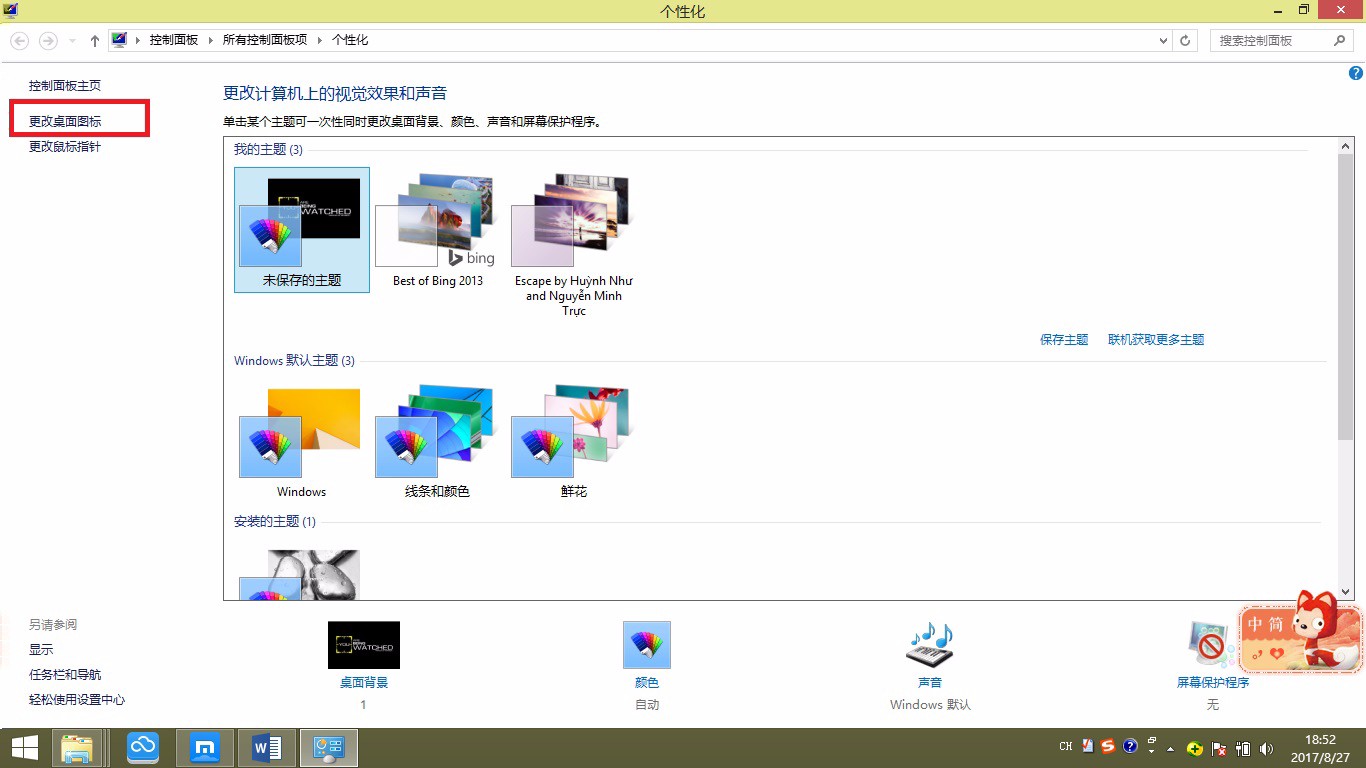Select 个性化 breadcrumb in address bar
This screenshot has height=768, width=1366.
(350, 40)
